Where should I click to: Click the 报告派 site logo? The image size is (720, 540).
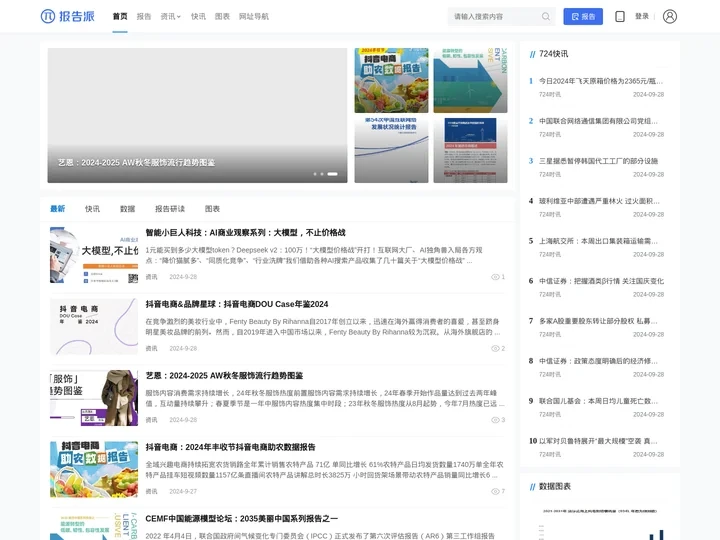point(68,16)
